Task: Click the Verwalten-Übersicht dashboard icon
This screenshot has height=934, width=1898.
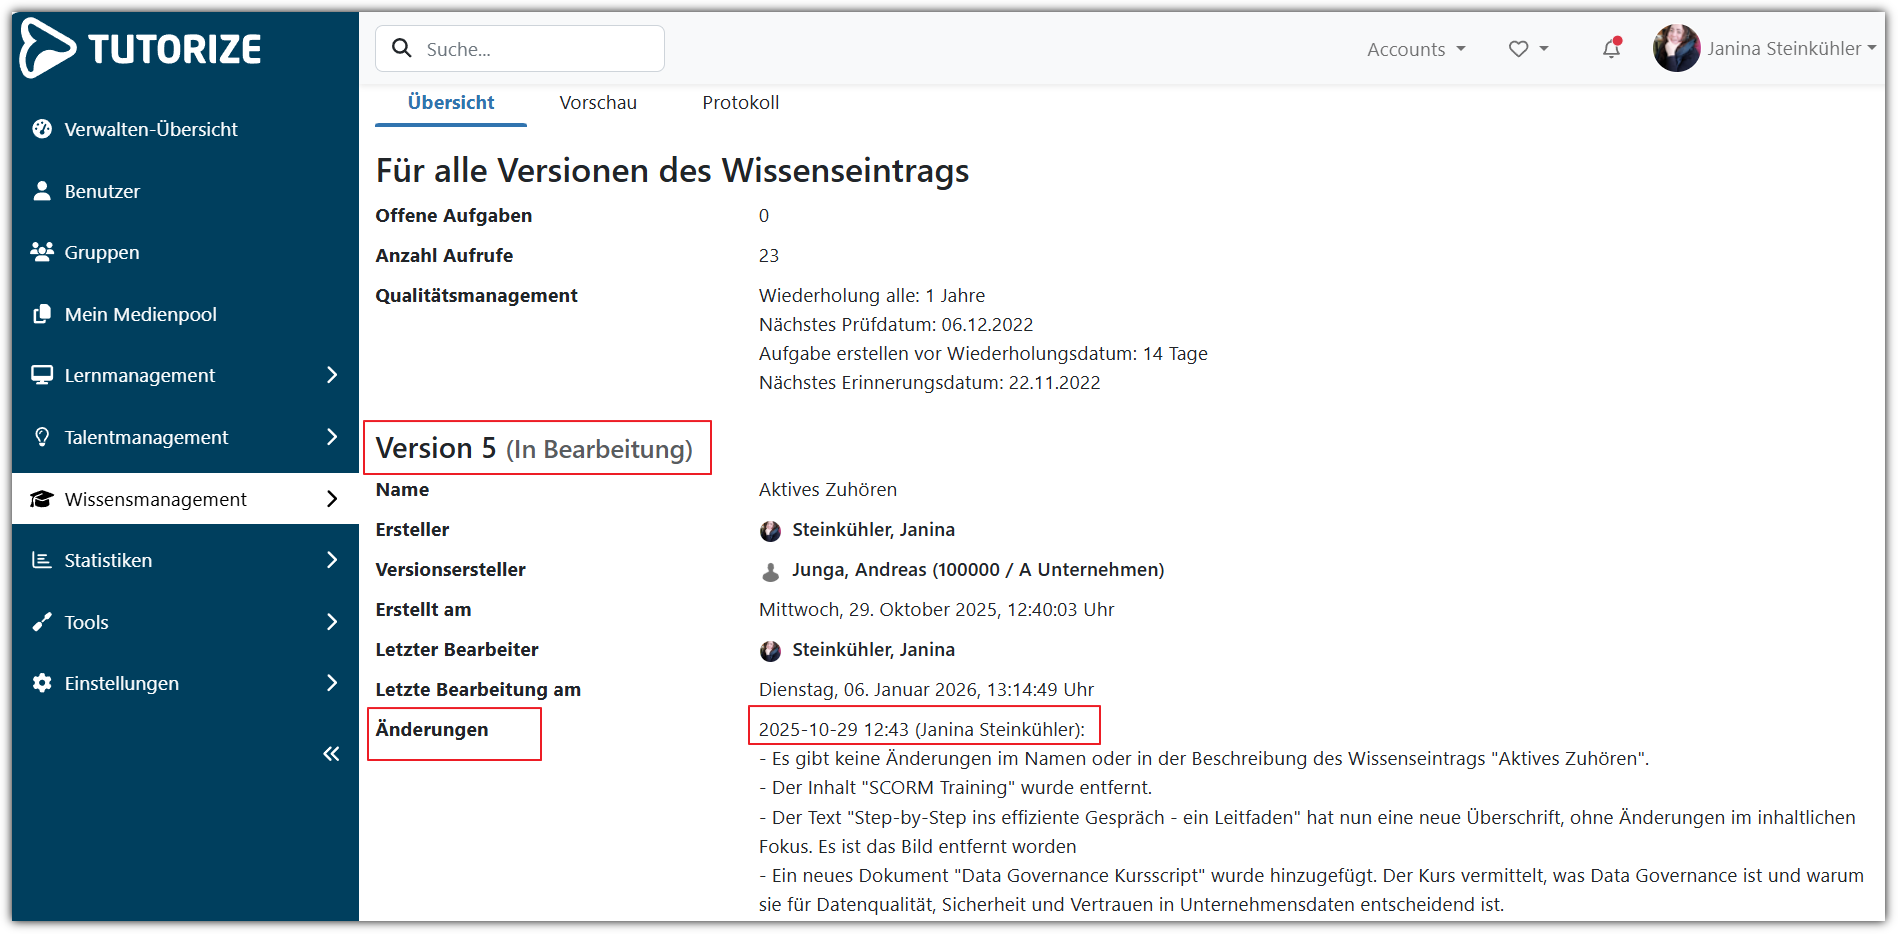Action: click(42, 129)
